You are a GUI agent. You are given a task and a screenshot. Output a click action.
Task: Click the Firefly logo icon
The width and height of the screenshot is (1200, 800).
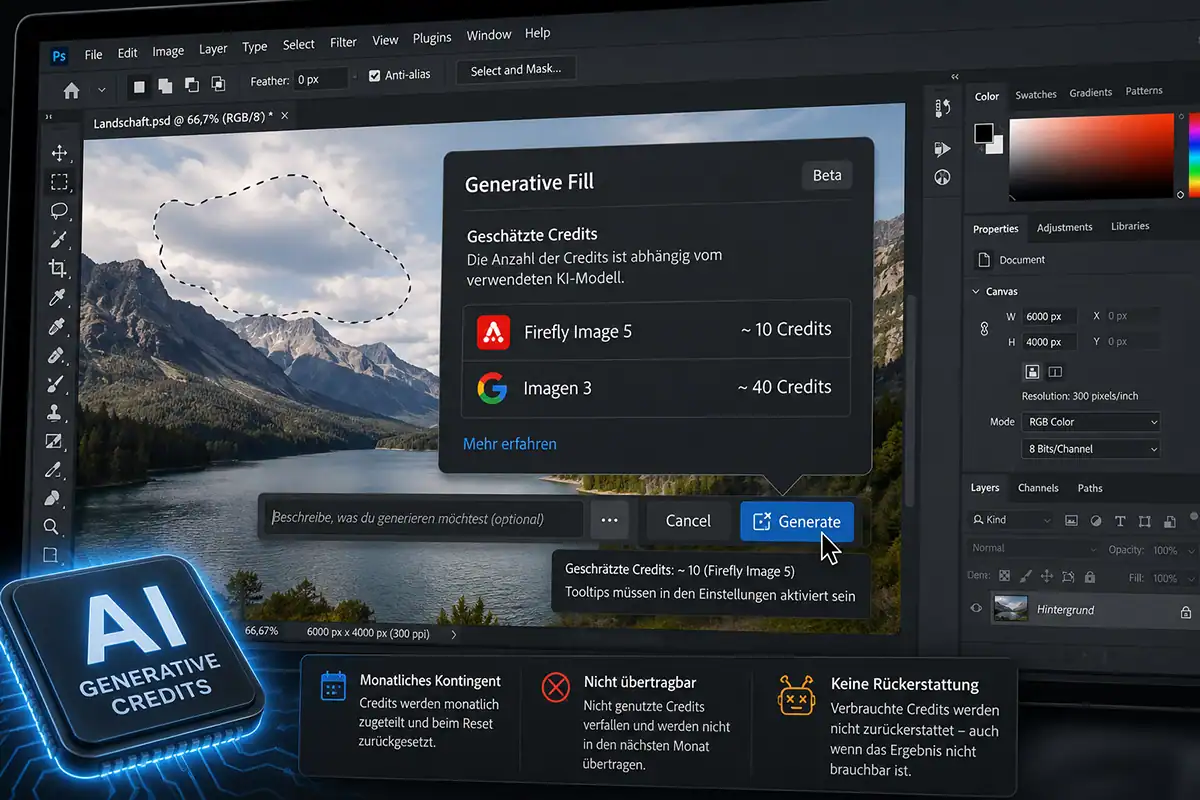(x=494, y=331)
